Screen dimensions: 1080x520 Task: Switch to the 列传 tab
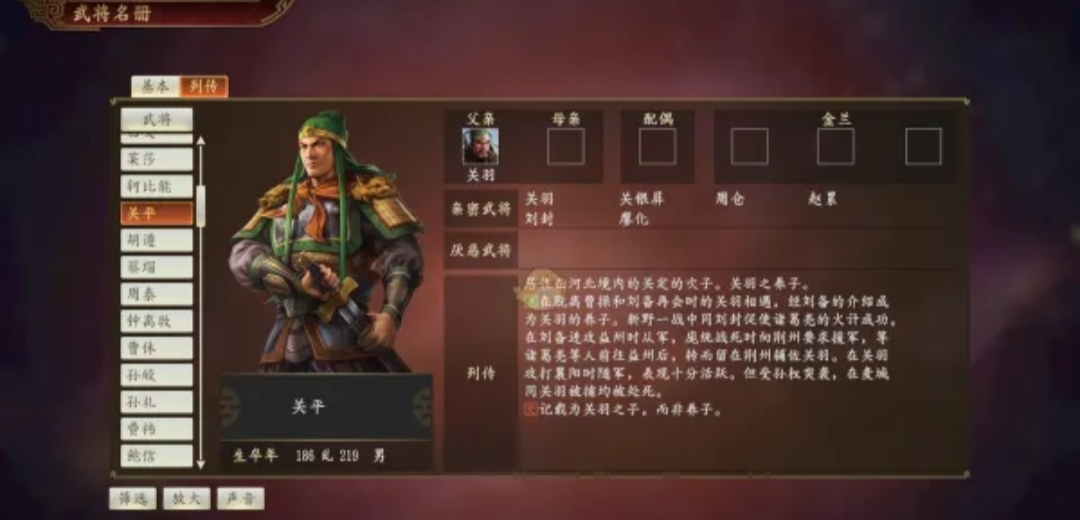click(x=204, y=86)
